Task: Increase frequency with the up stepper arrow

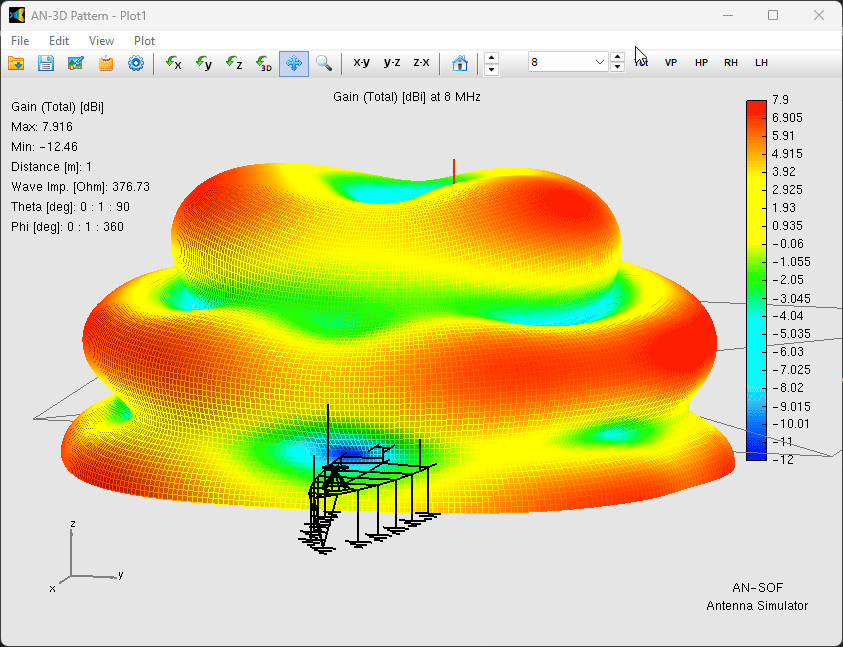Action: pyautogui.click(x=618, y=57)
